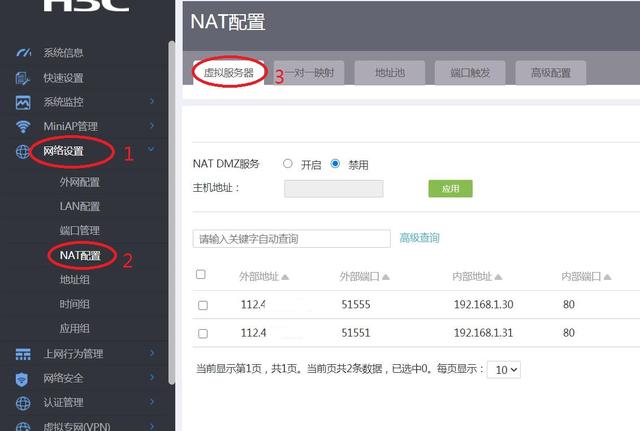Viewport: 640px width, 431px height.
Task: Switch to the 一对一映射 tab
Action: [x=309, y=73]
